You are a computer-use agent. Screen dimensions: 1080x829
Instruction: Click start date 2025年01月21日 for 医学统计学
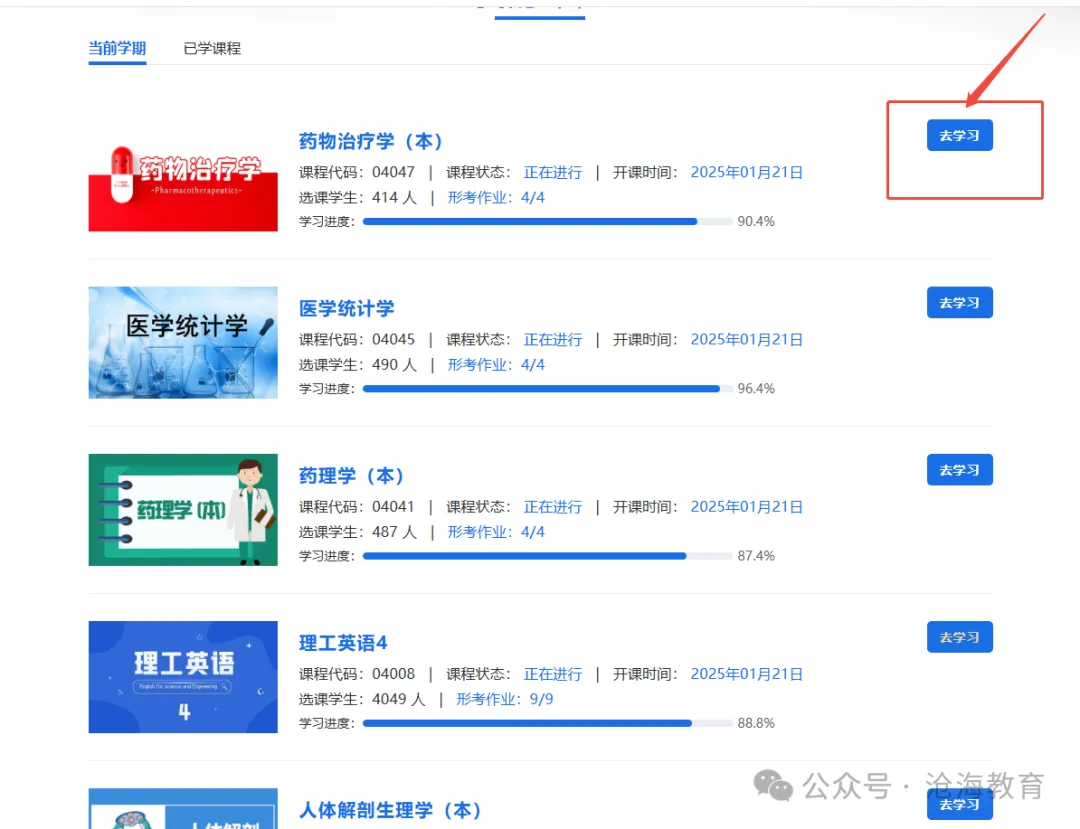click(747, 339)
